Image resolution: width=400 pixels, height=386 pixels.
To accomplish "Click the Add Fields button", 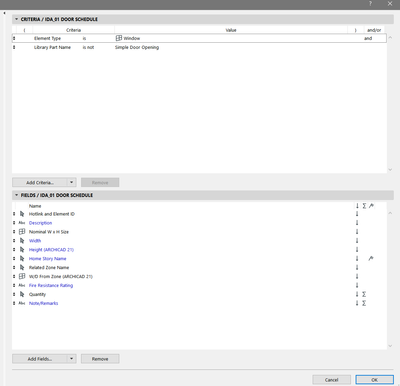I will pyautogui.click(x=40, y=359).
